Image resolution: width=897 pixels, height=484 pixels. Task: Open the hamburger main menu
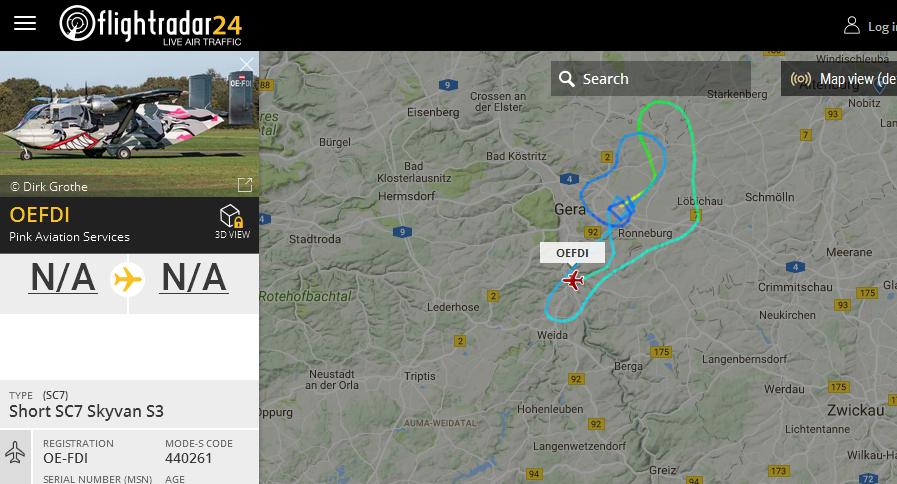click(x=25, y=23)
